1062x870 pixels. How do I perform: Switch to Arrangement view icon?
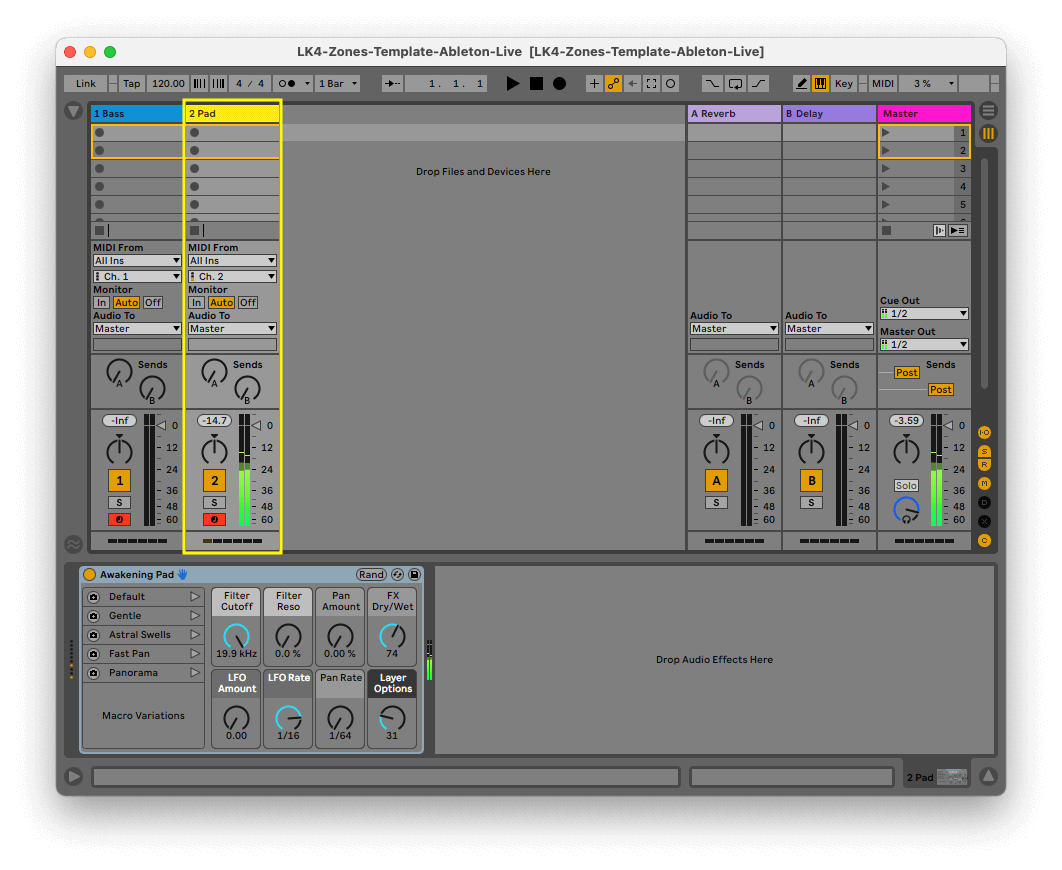[x=988, y=110]
